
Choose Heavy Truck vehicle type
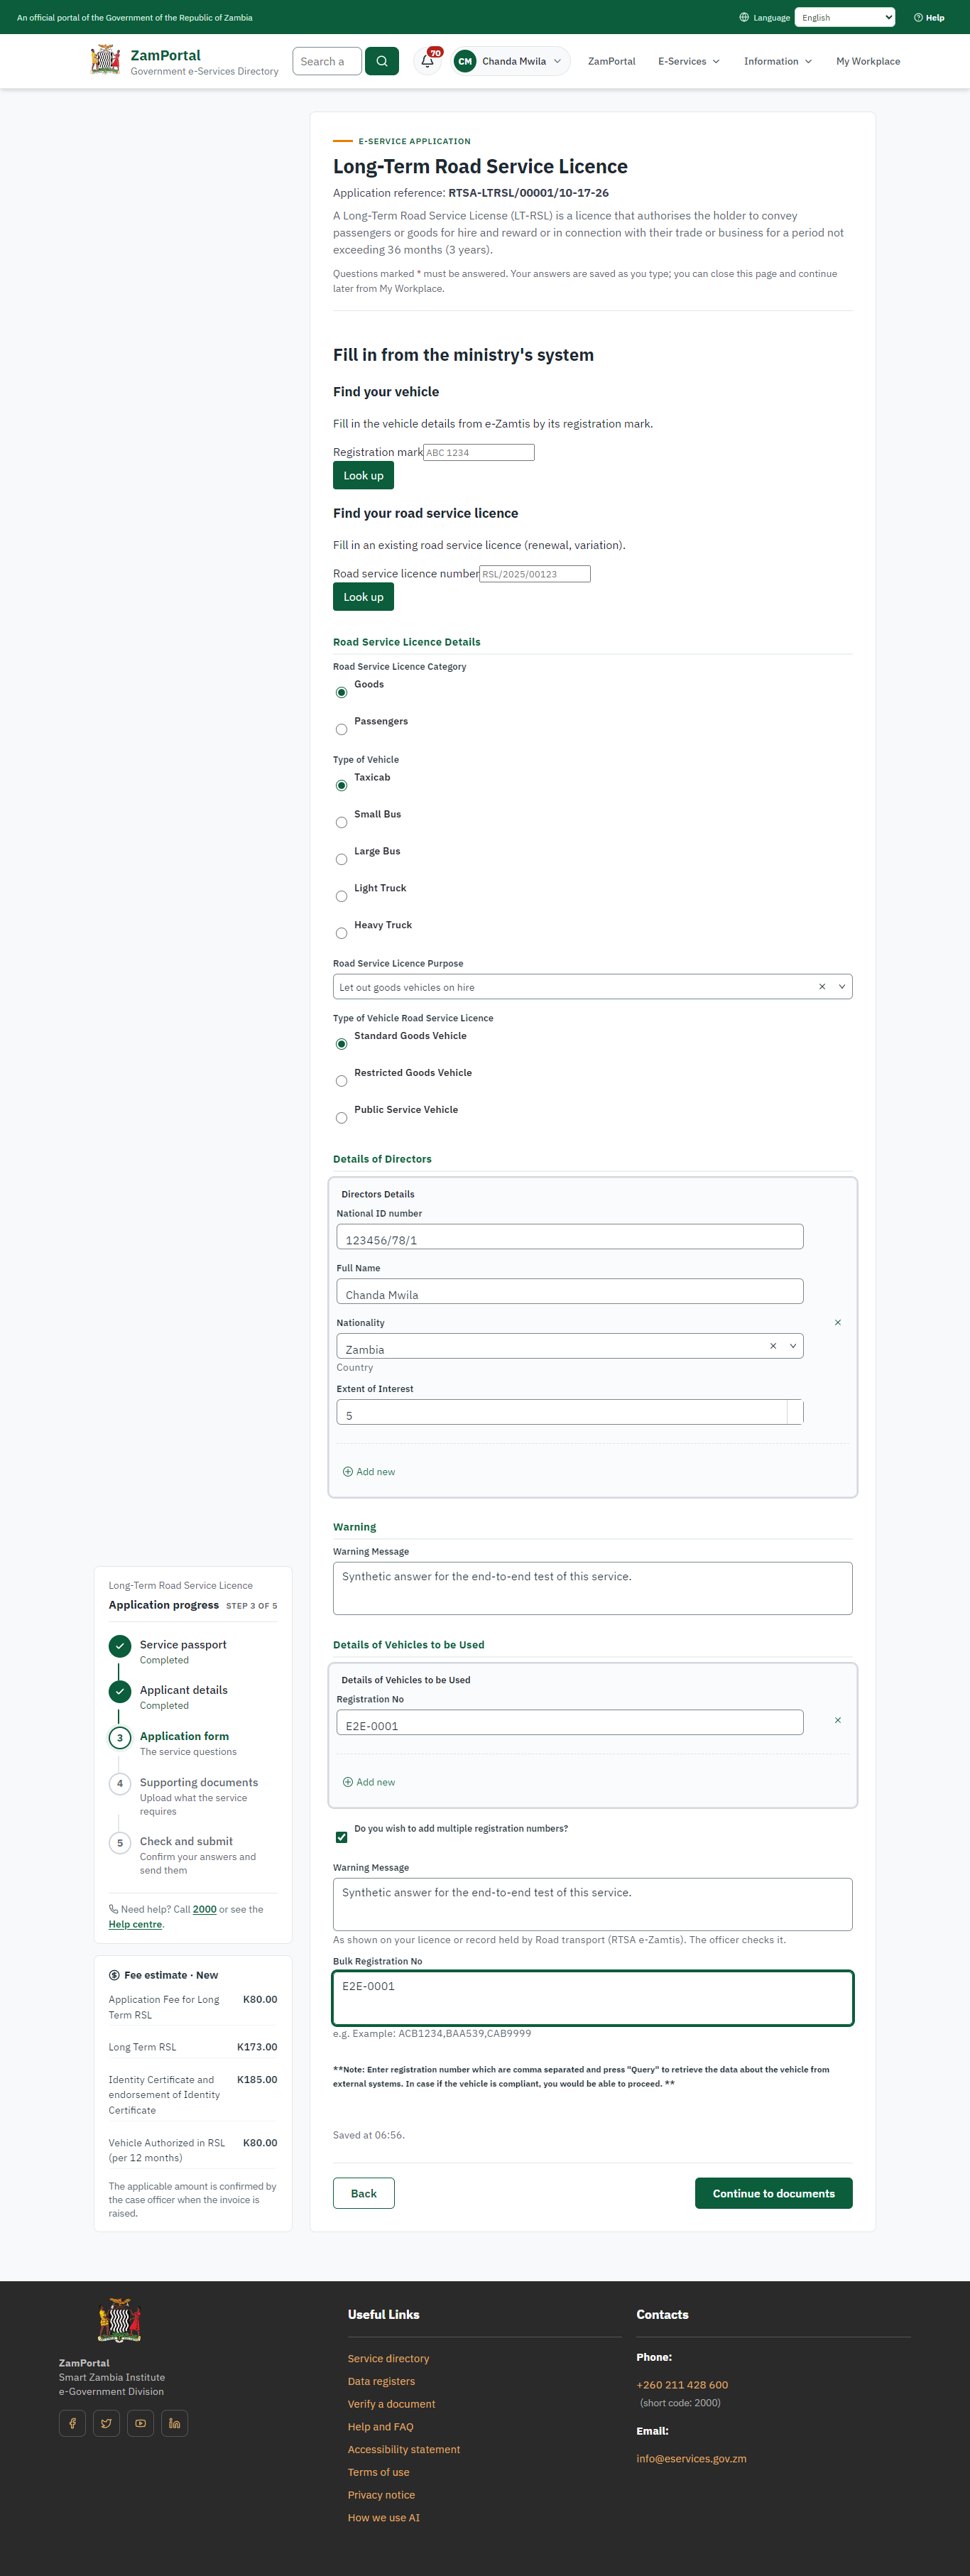pyautogui.click(x=341, y=933)
